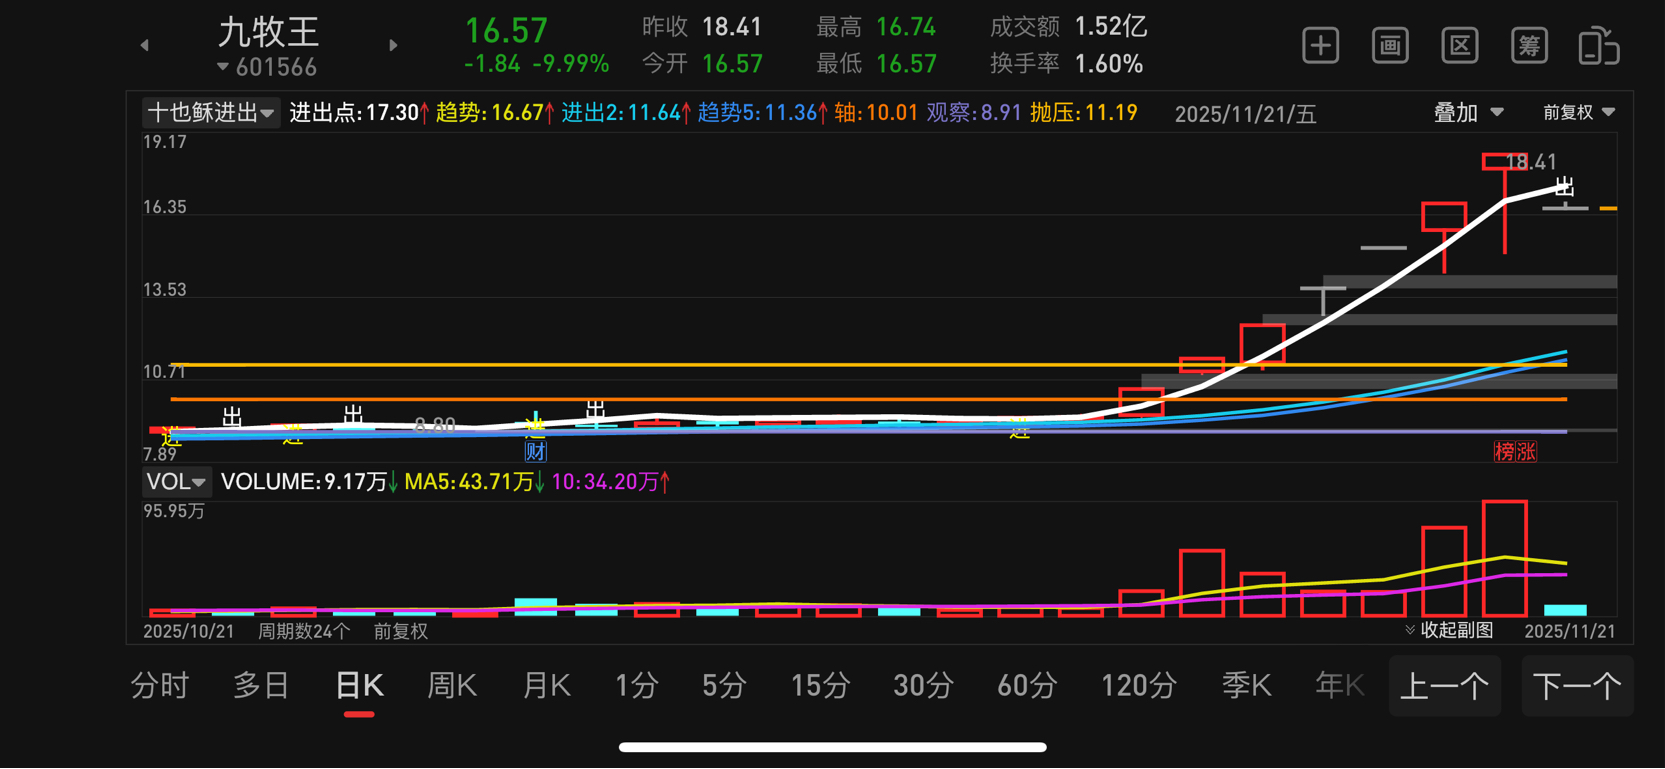Tap the 抛压:11.19 indicator value
The image size is (1665, 769).
coord(1084,113)
